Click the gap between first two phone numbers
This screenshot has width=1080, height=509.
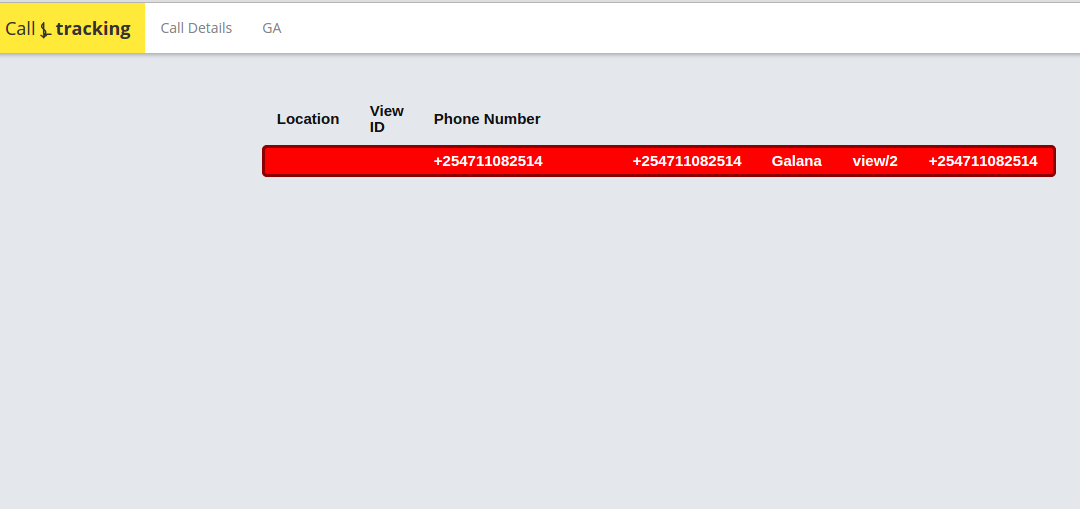(x=588, y=161)
